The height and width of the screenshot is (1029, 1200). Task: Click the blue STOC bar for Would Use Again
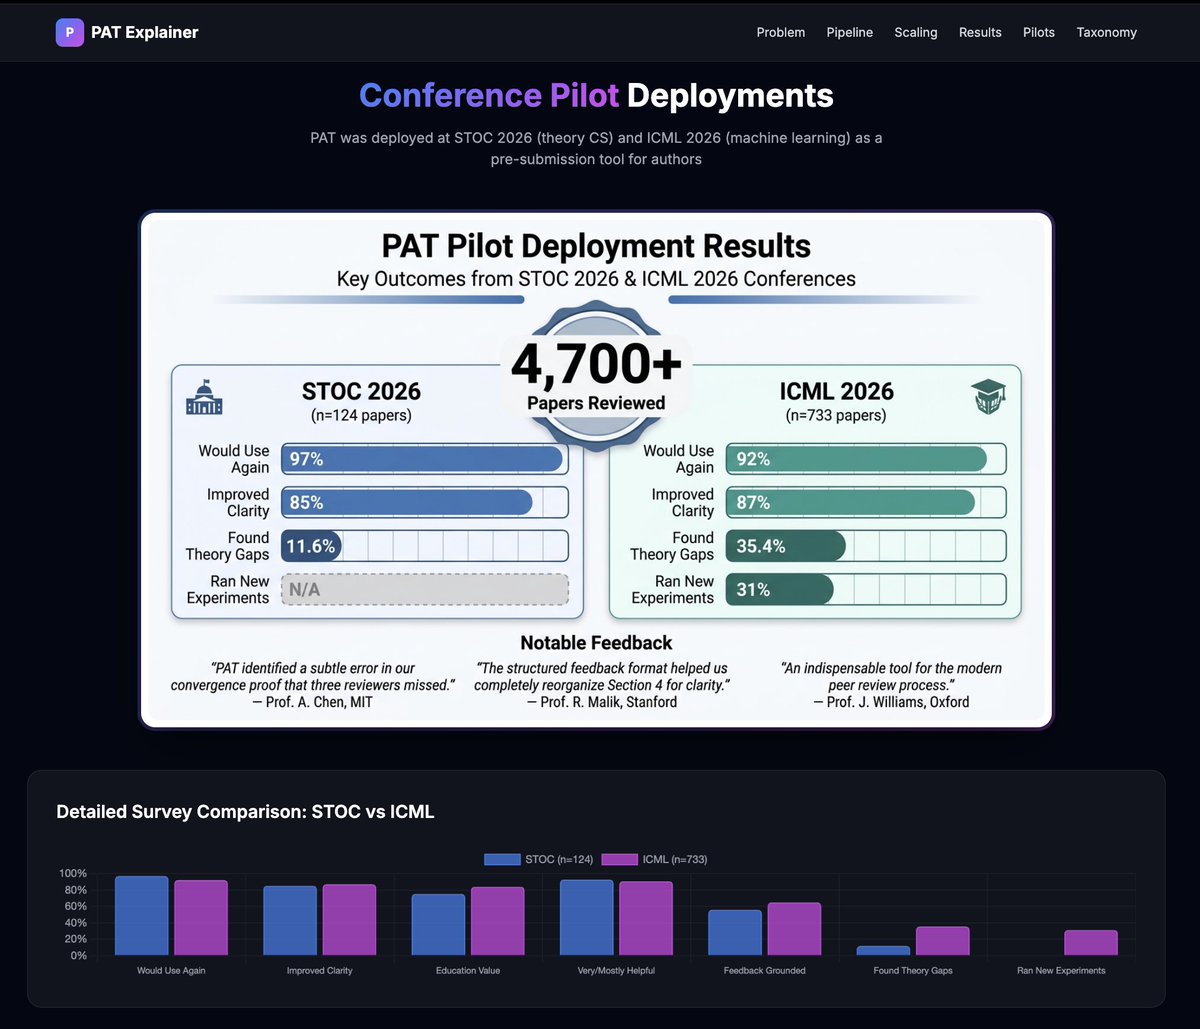click(x=141, y=915)
